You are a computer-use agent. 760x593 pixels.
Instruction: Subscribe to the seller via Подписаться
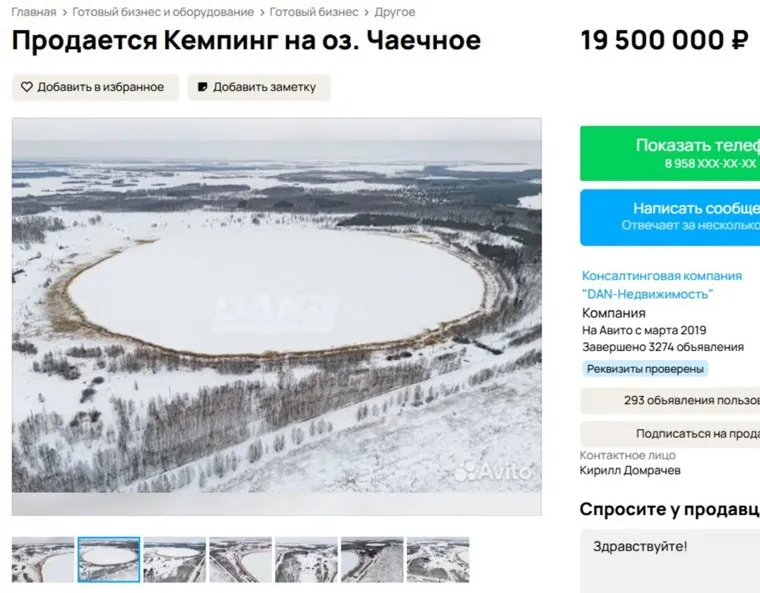670,433
